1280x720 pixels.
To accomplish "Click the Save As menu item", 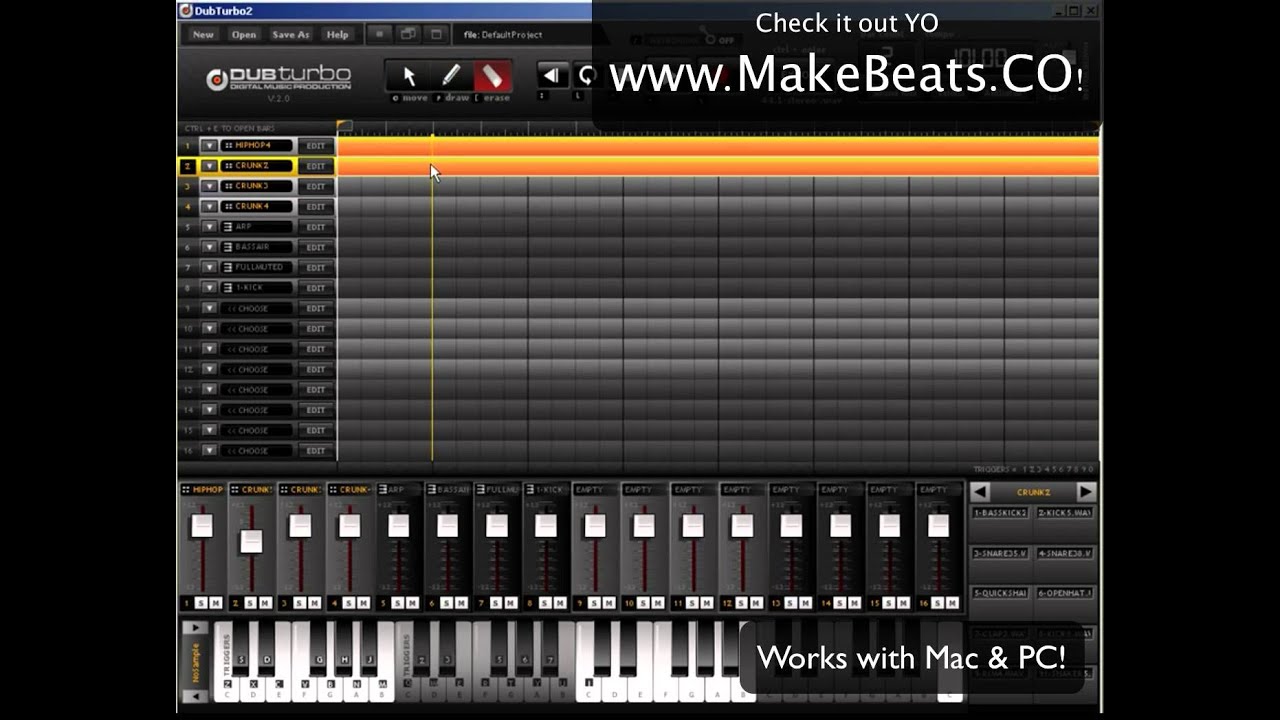I will (291, 34).
